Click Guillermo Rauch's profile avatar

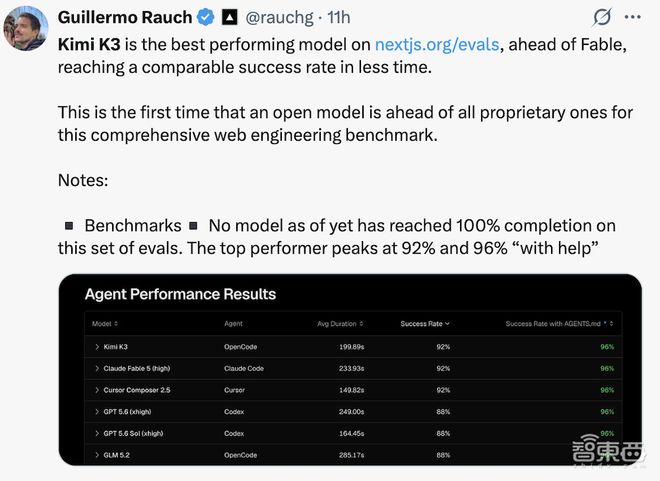tap(26, 28)
